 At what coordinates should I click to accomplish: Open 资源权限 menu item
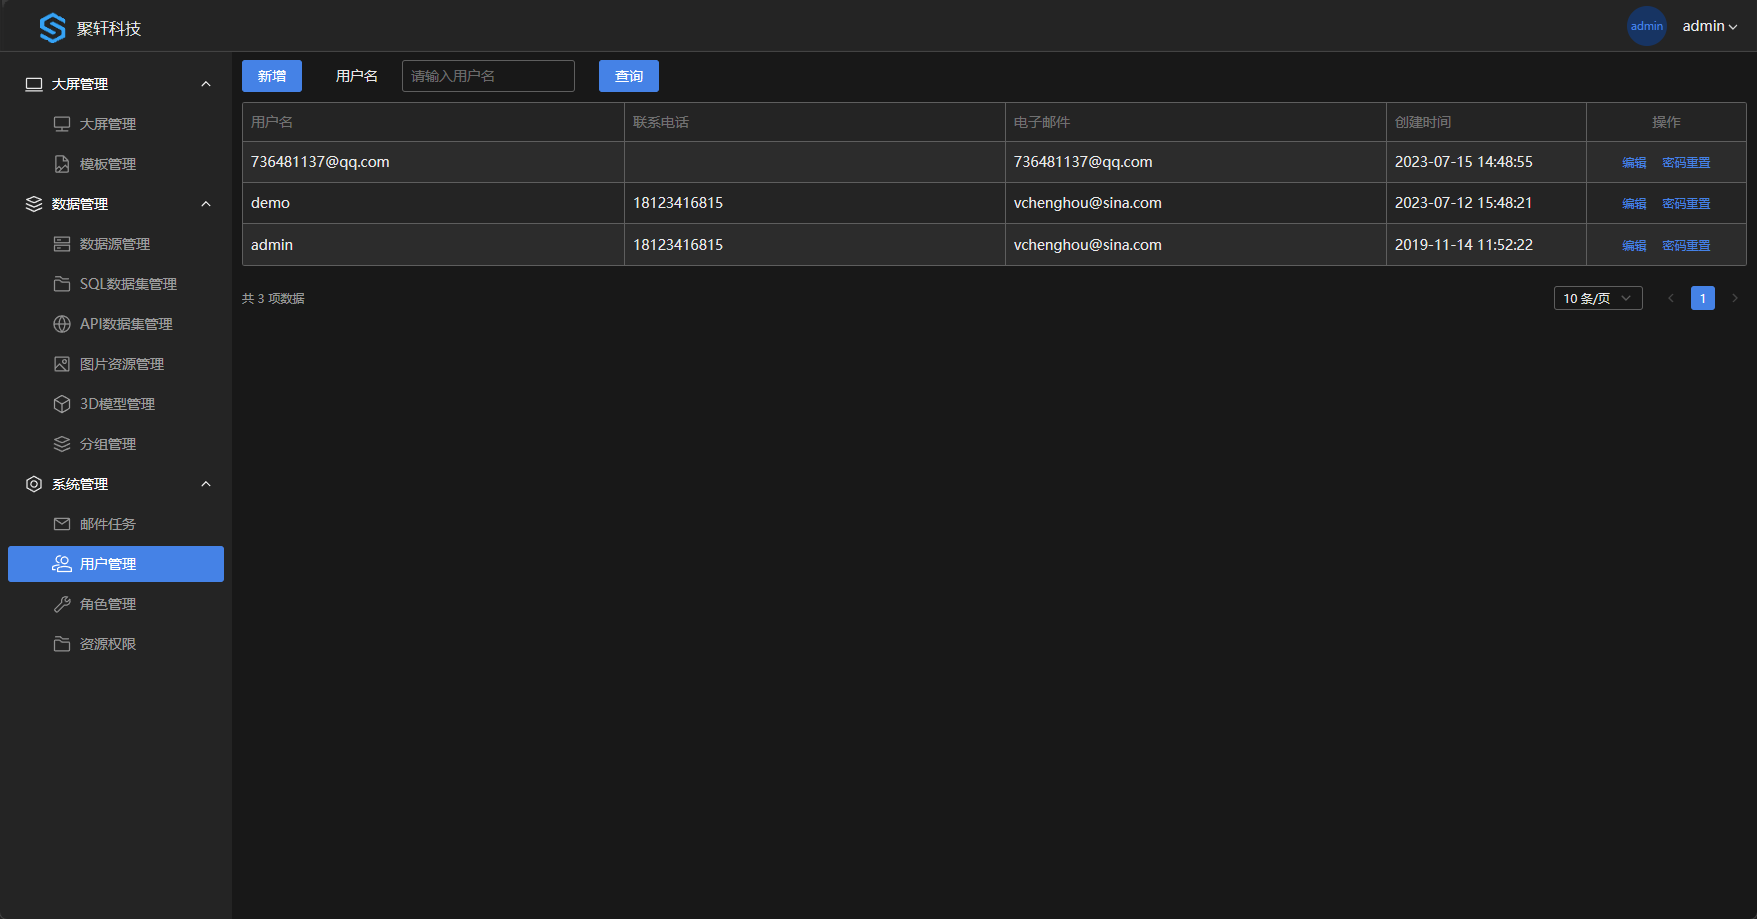(116, 644)
